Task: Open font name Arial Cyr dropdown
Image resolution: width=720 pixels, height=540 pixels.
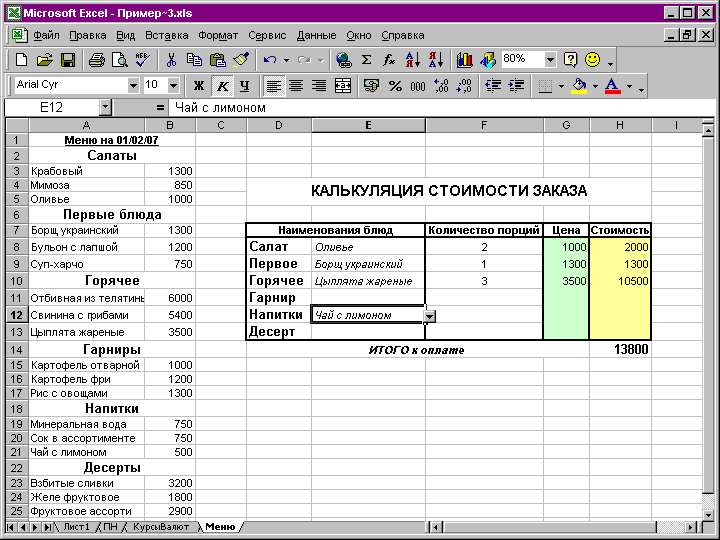Action: [x=133, y=85]
